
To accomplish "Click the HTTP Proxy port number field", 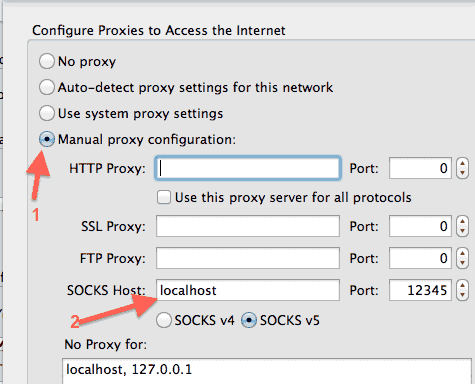I will click(420, 168).
